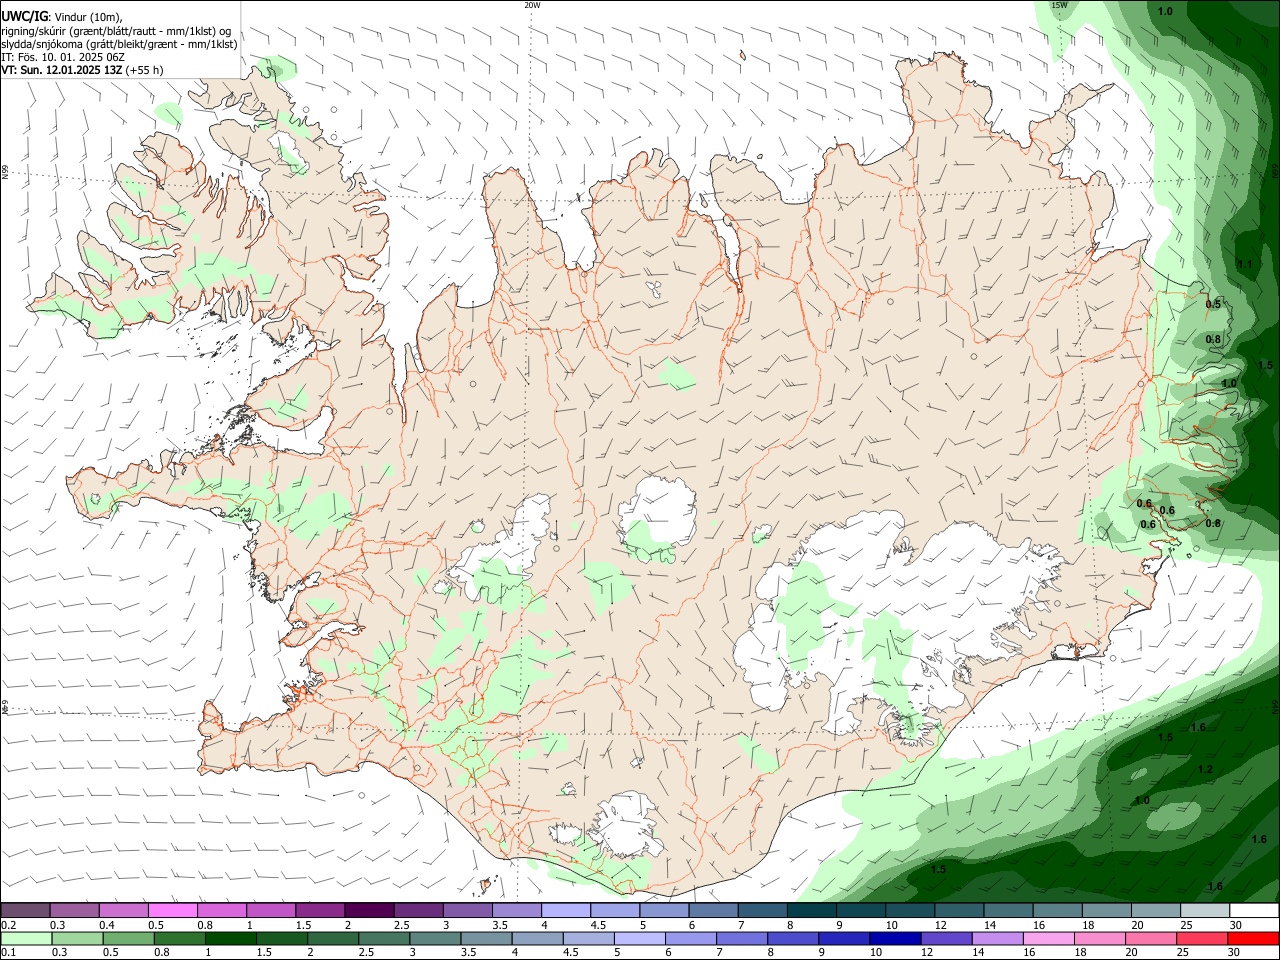1280x960 pixels.
Task: Click the 'VT: Sun. 12.01.2025 13Z (+55 h)' line
Action: pos(82,71)
